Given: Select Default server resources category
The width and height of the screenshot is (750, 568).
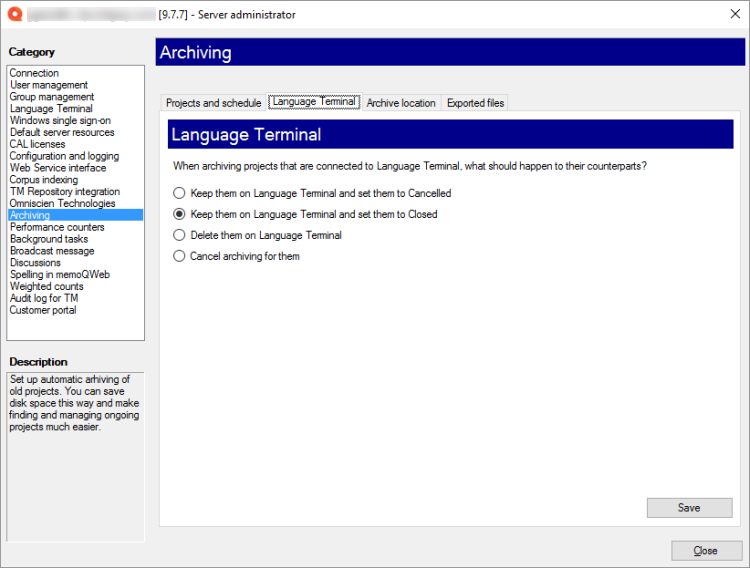Looking at the screenshot, I should [76, 132].
